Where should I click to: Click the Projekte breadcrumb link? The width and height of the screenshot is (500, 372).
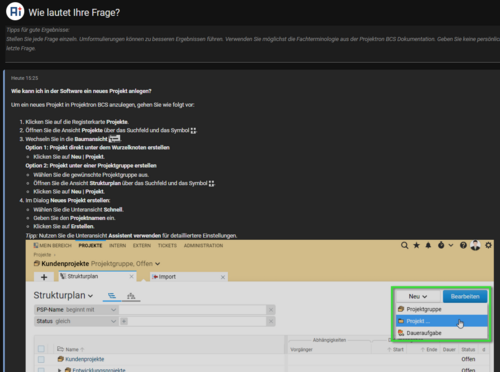click(x=42, y=255)
